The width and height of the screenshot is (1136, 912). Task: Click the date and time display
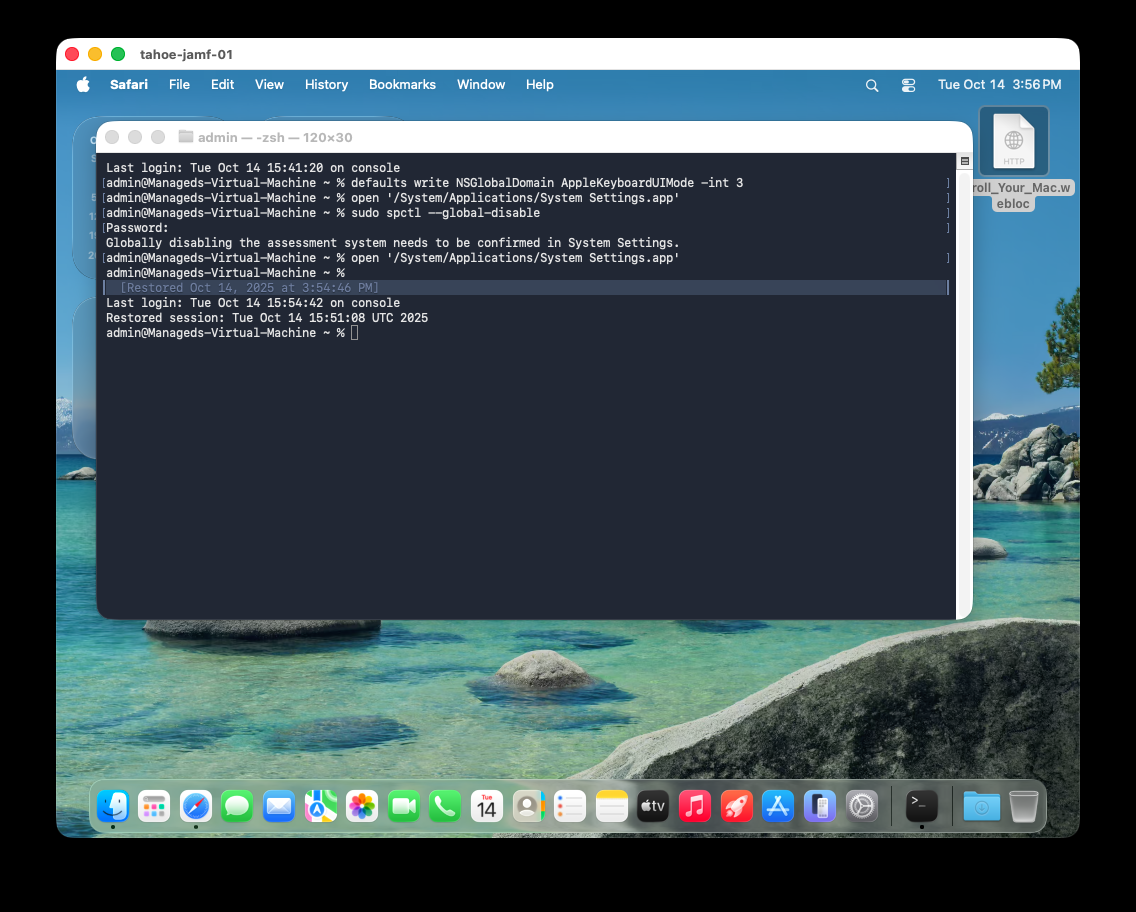point(999,85)
